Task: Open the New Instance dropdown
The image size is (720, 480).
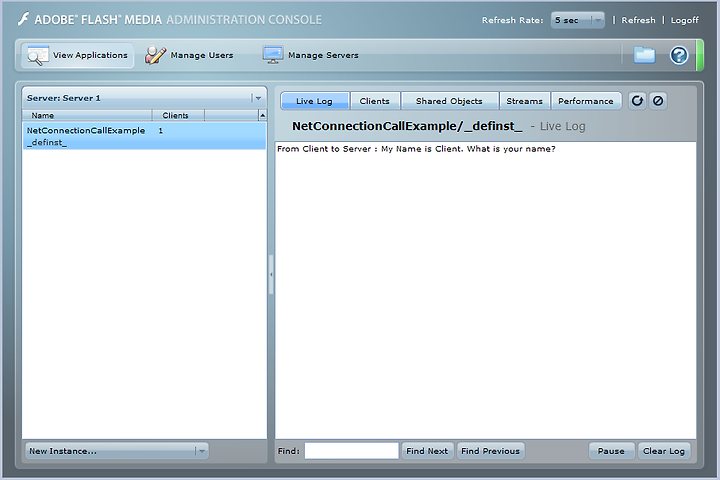Action: tap(117, 451)
